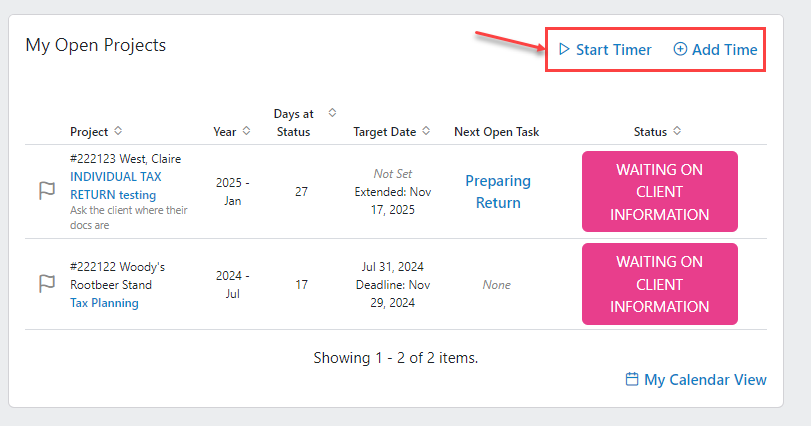This screenshot has width=811, height=426.
Task: Open My Calendar View link
Action: (x=705, y=379)
